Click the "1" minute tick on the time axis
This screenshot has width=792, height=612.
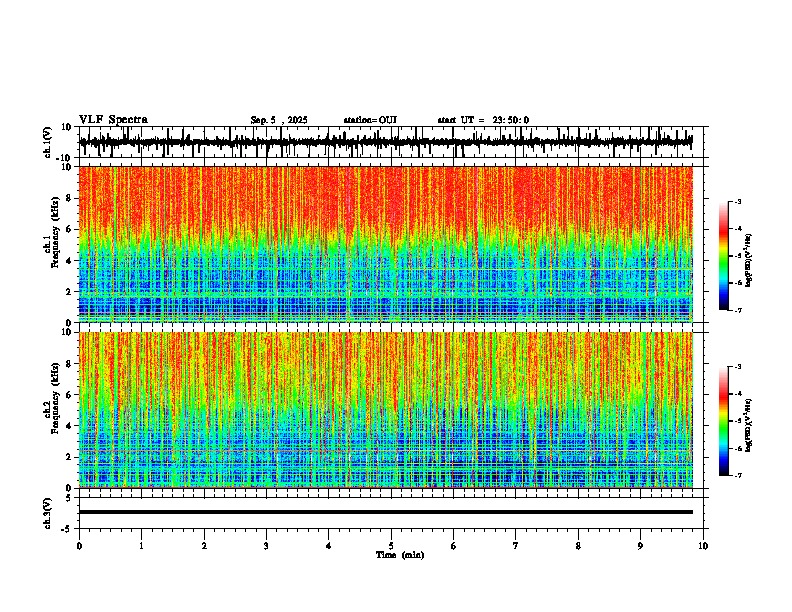click(x=141, y=546)
